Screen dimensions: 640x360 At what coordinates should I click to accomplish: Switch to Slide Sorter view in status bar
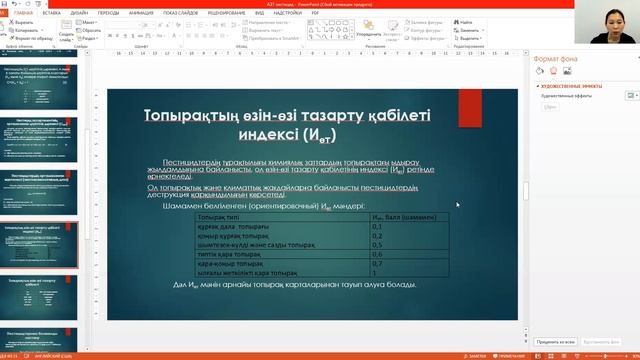pyautogui.click(x=551, y=356)
